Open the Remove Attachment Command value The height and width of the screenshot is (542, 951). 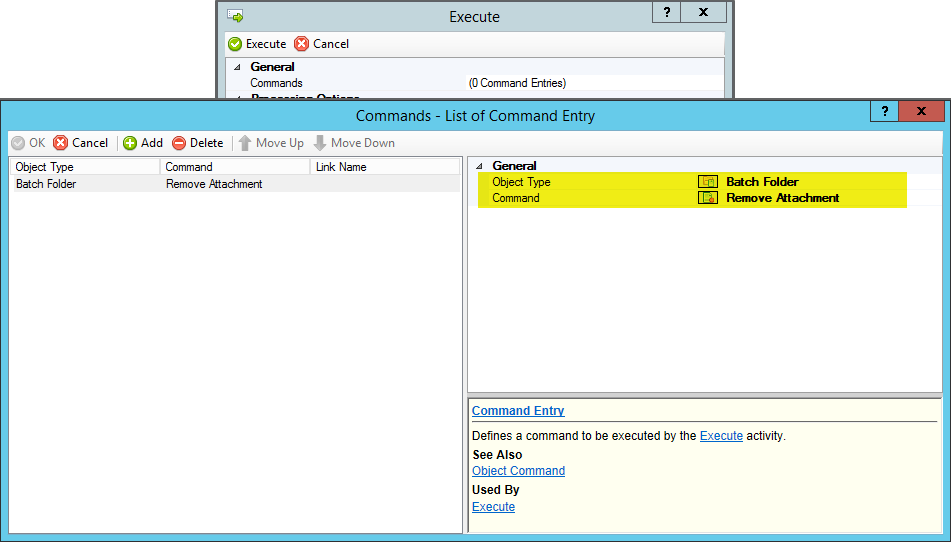pyautogui.click(x=782, y=198)
